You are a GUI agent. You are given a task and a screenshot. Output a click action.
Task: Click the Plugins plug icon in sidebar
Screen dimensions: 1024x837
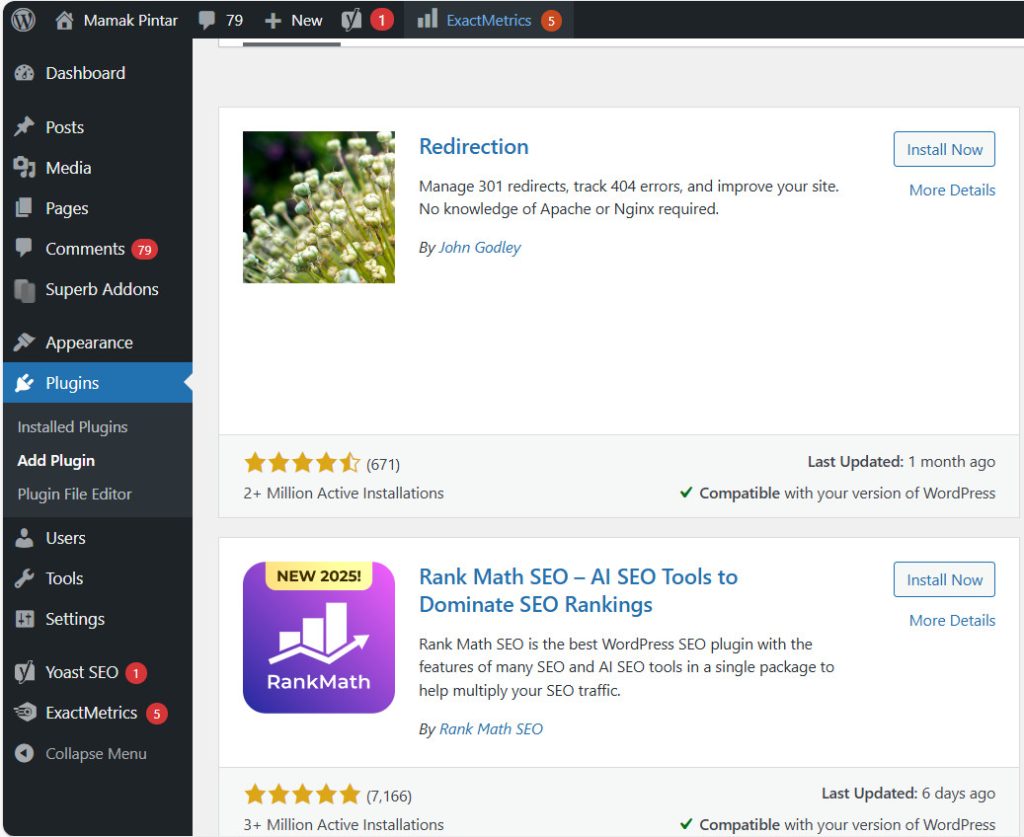24,383
